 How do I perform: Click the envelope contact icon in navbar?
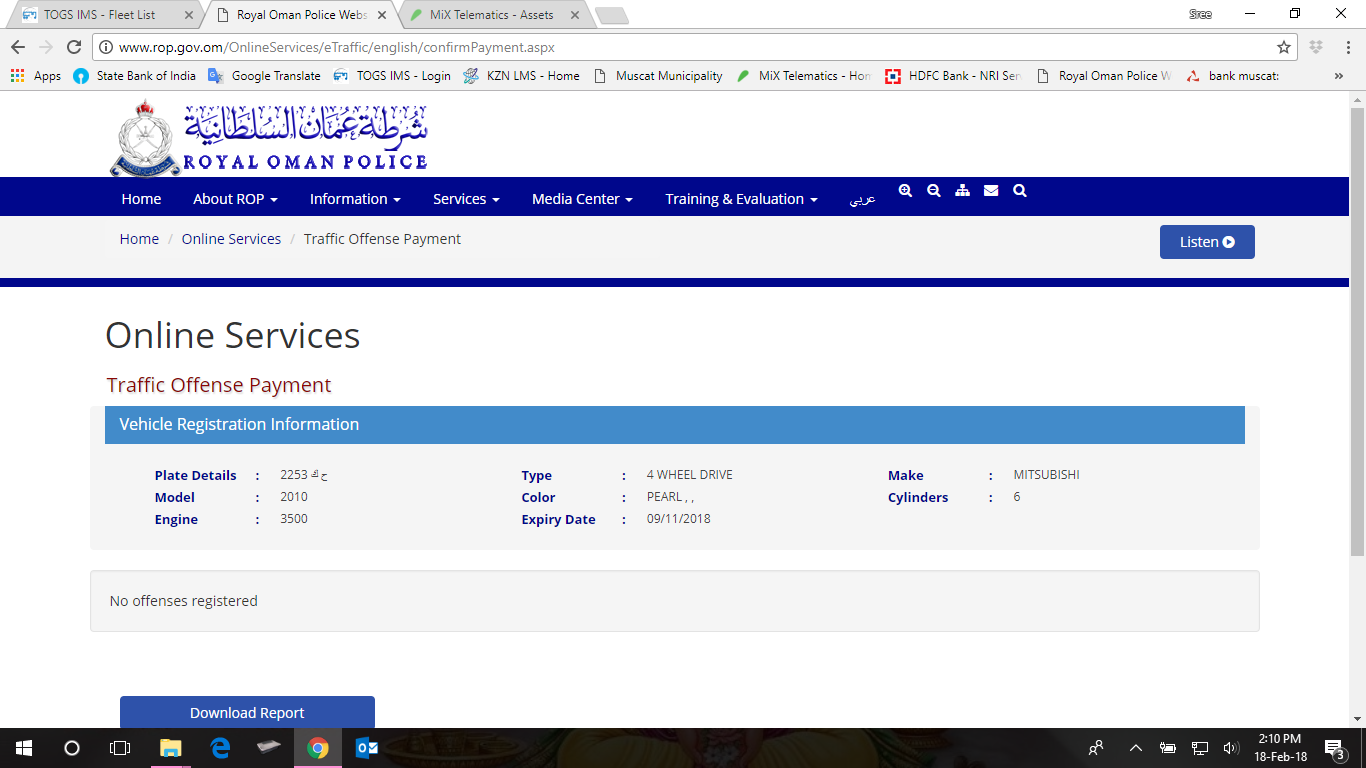click(x=991, y=191)
